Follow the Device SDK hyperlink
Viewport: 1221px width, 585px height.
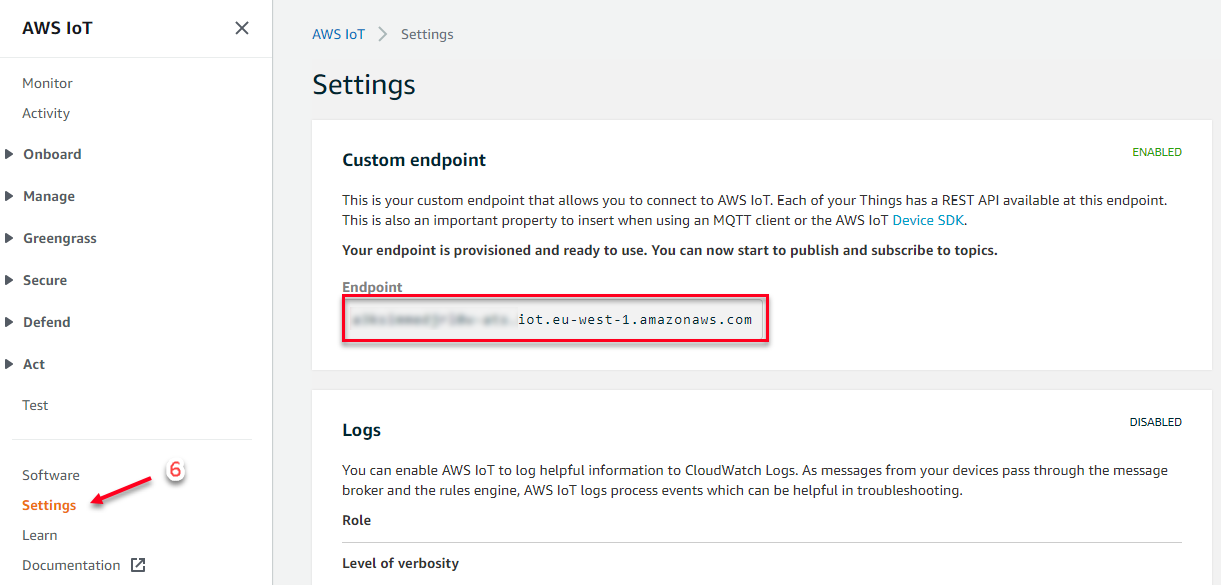tap(928, 220)
